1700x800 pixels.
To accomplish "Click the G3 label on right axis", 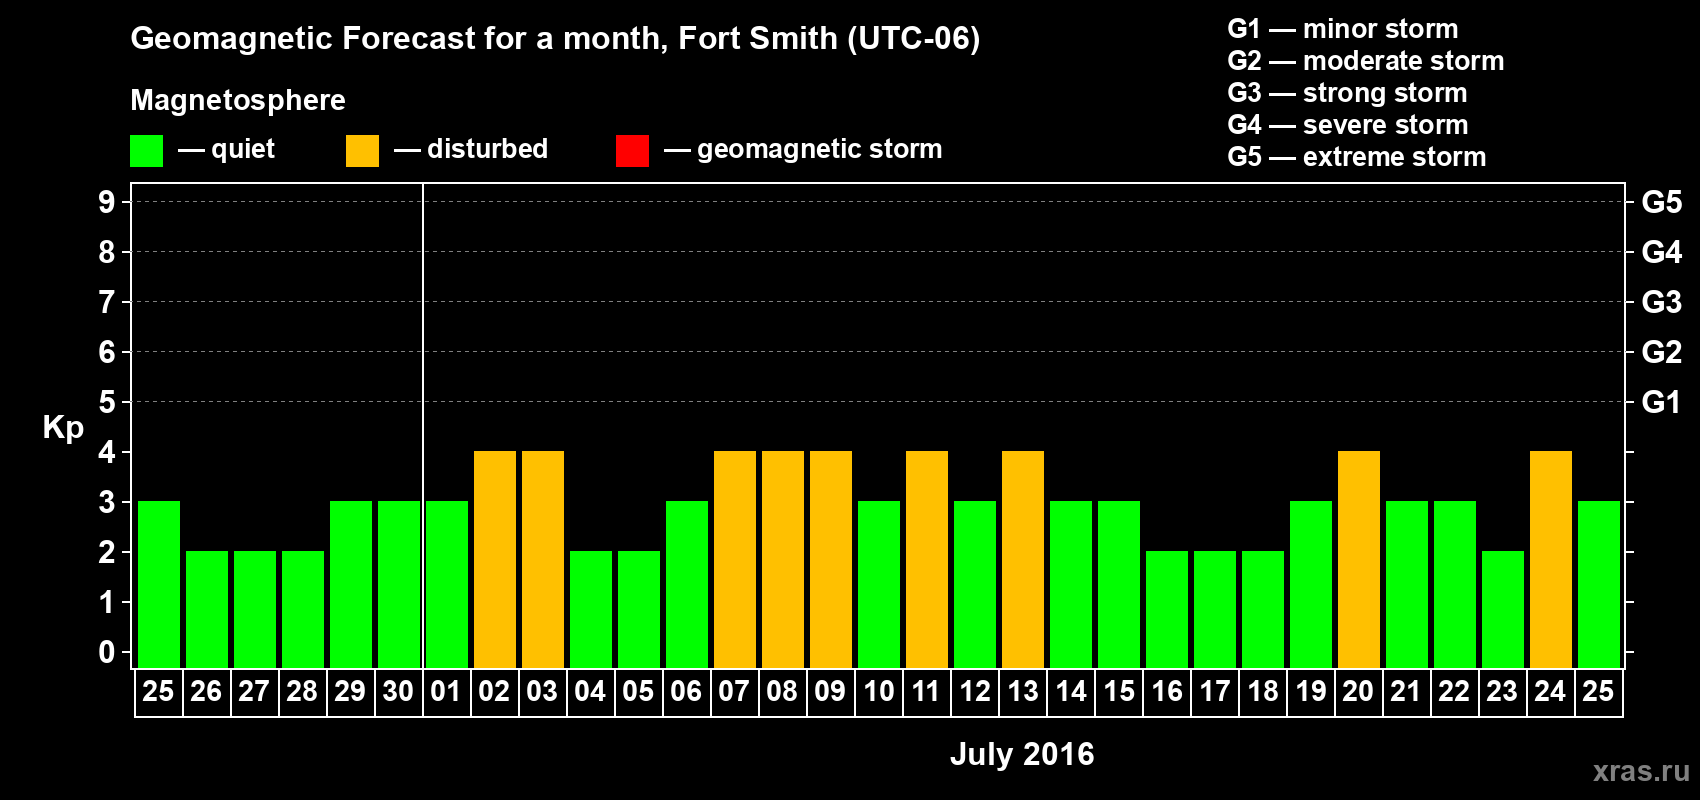I will [1661, 302].
